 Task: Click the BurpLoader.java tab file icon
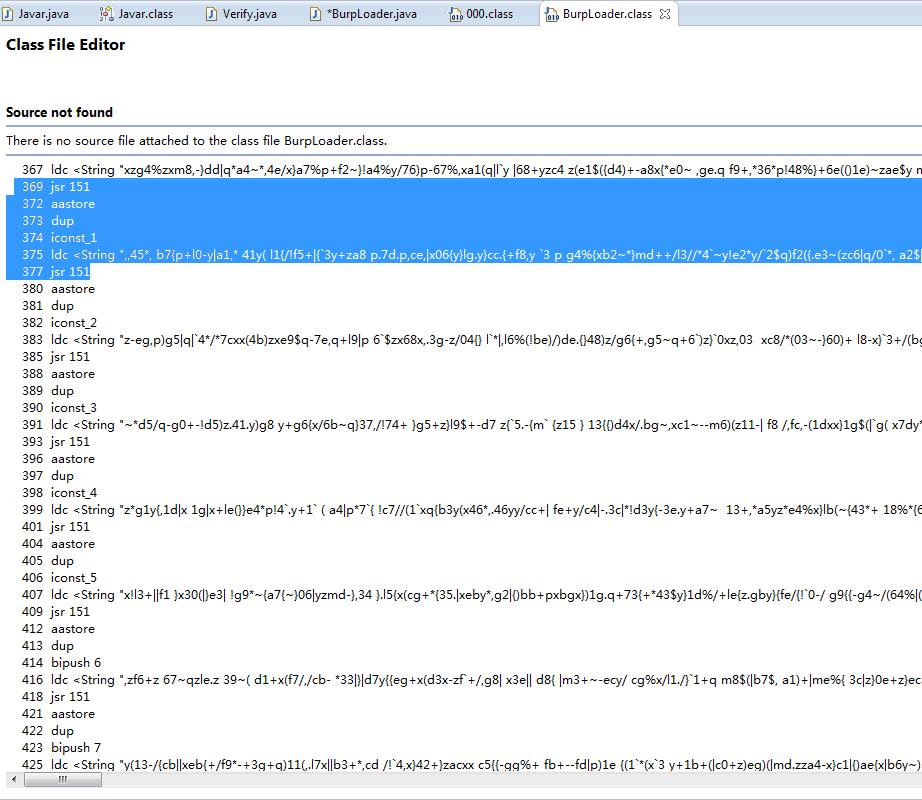pos(316,14)
